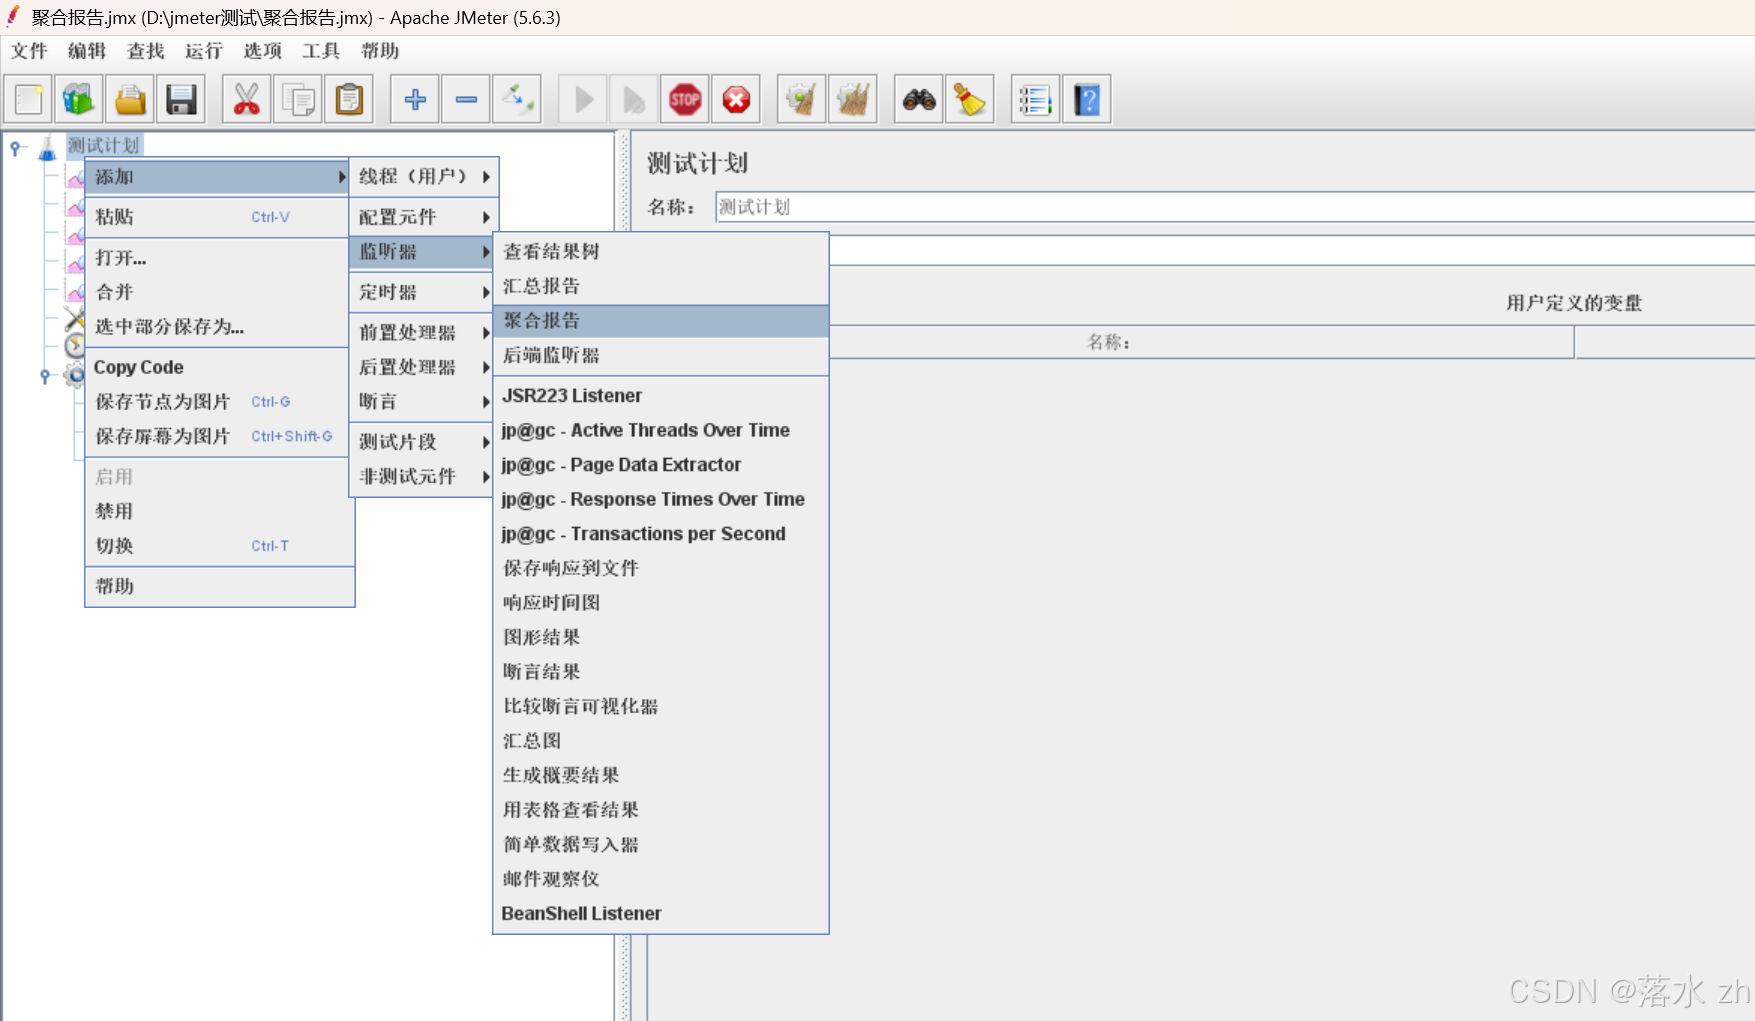Click Start no pauses icon
The width and height of the screenshot is (1755, 1021).
tap(634, 99)
